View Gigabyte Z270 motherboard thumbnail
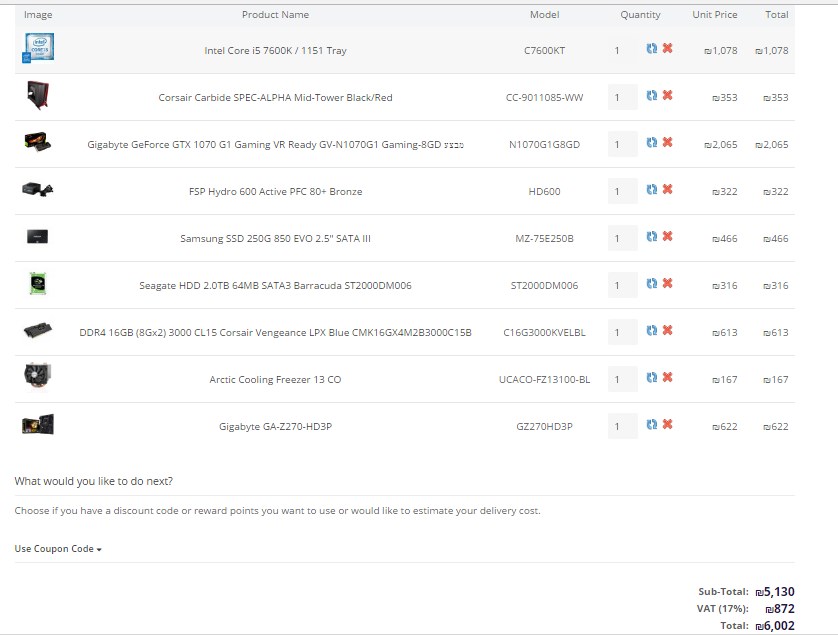 38,424
